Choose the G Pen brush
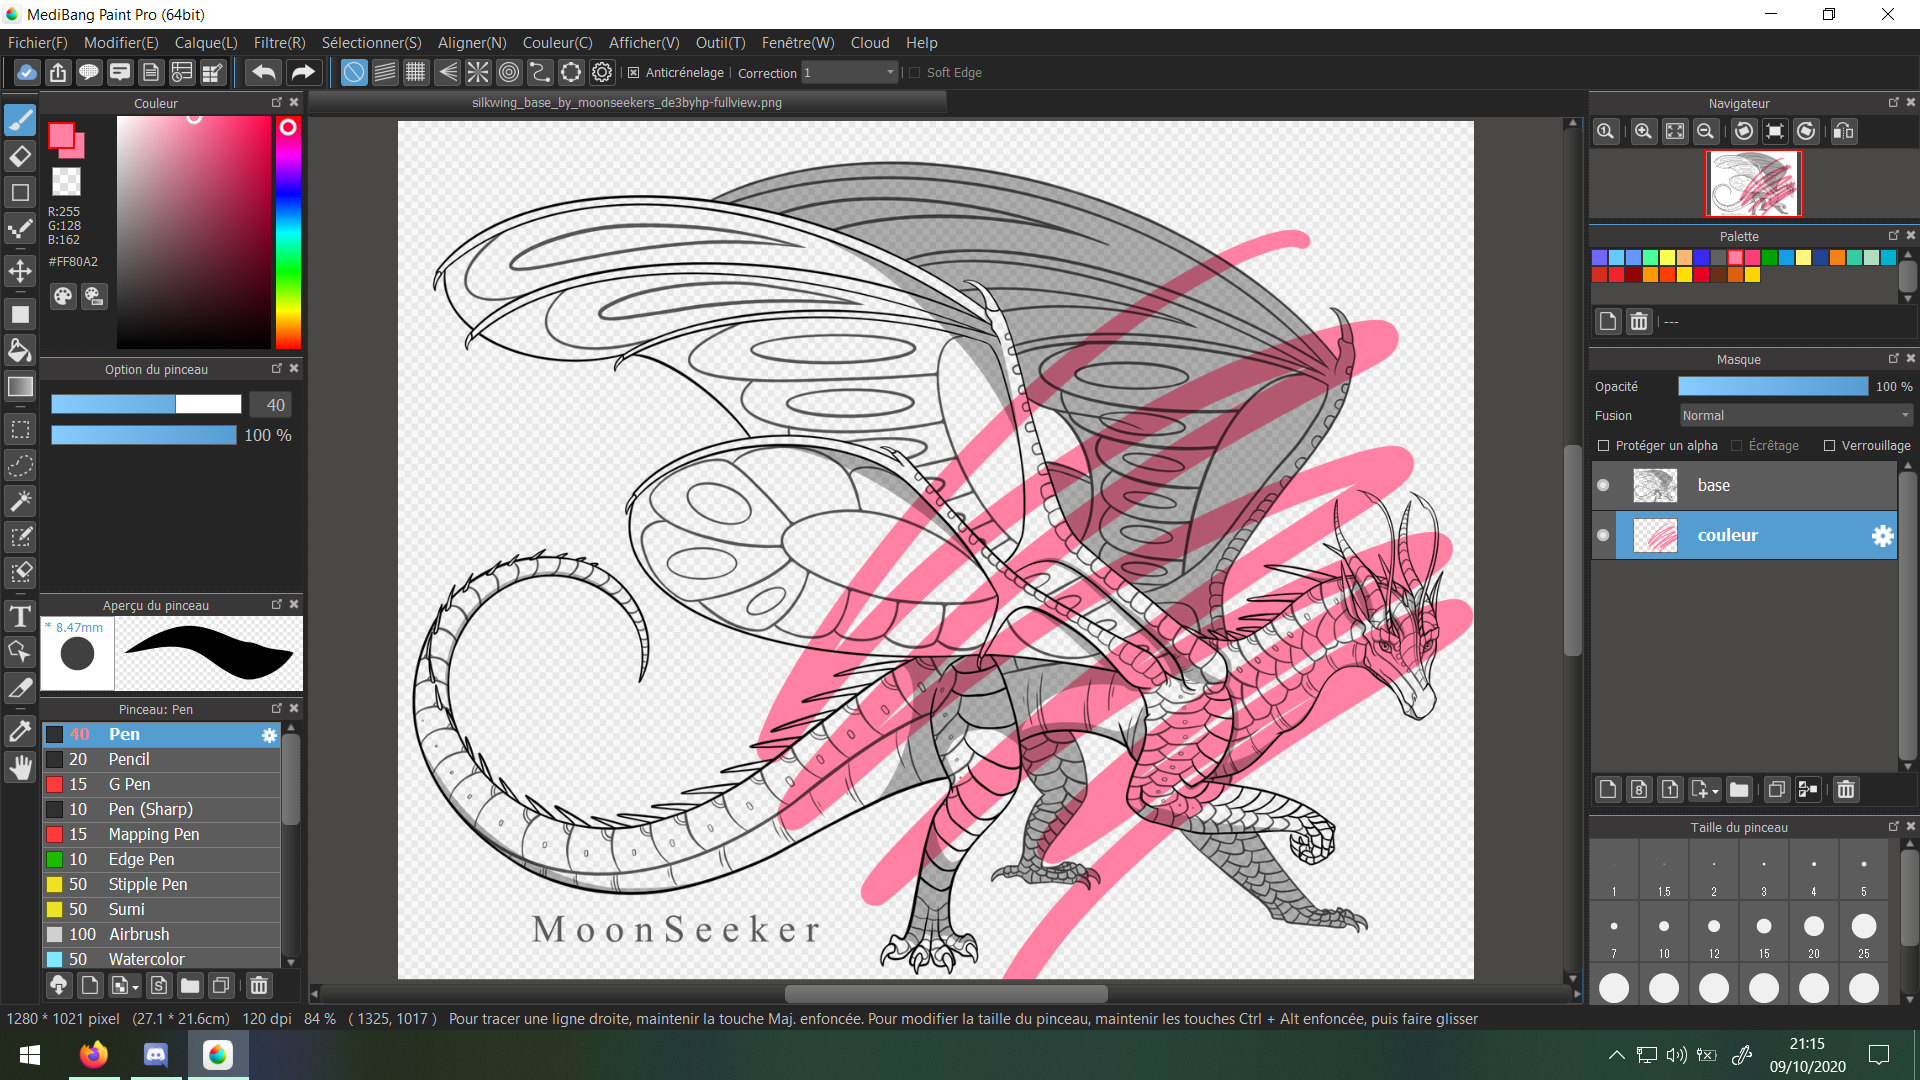 [129, 784]
